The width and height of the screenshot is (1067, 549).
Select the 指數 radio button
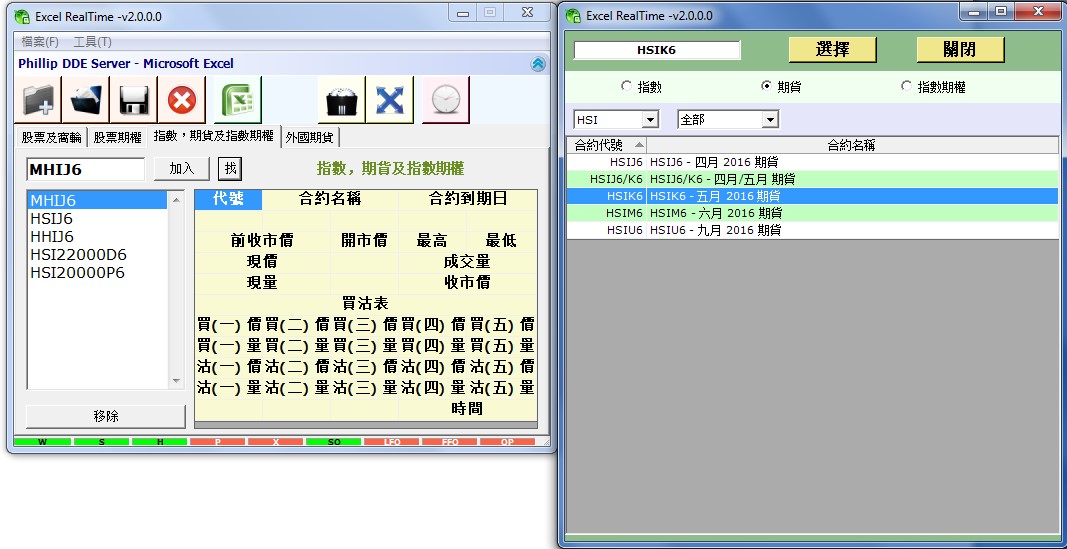coord(627,87)
